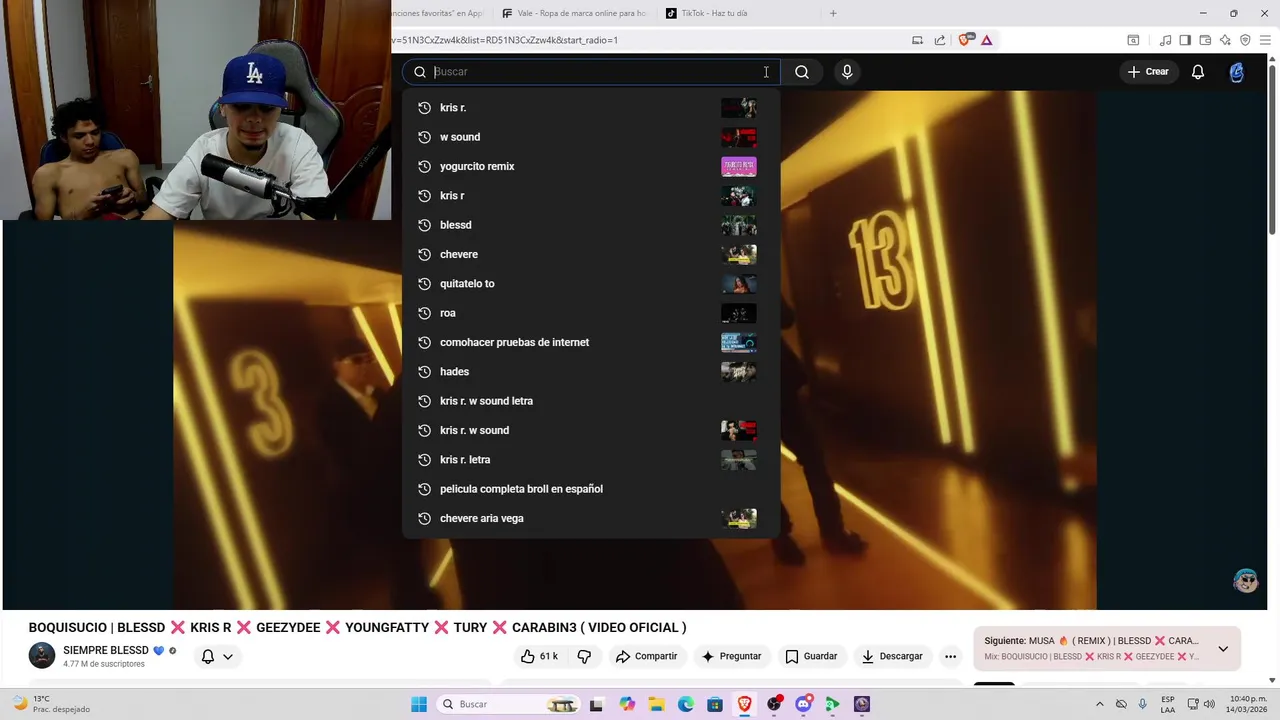Select suggestion 'blessd'
1280x720 pixels.
click(590, 225)
